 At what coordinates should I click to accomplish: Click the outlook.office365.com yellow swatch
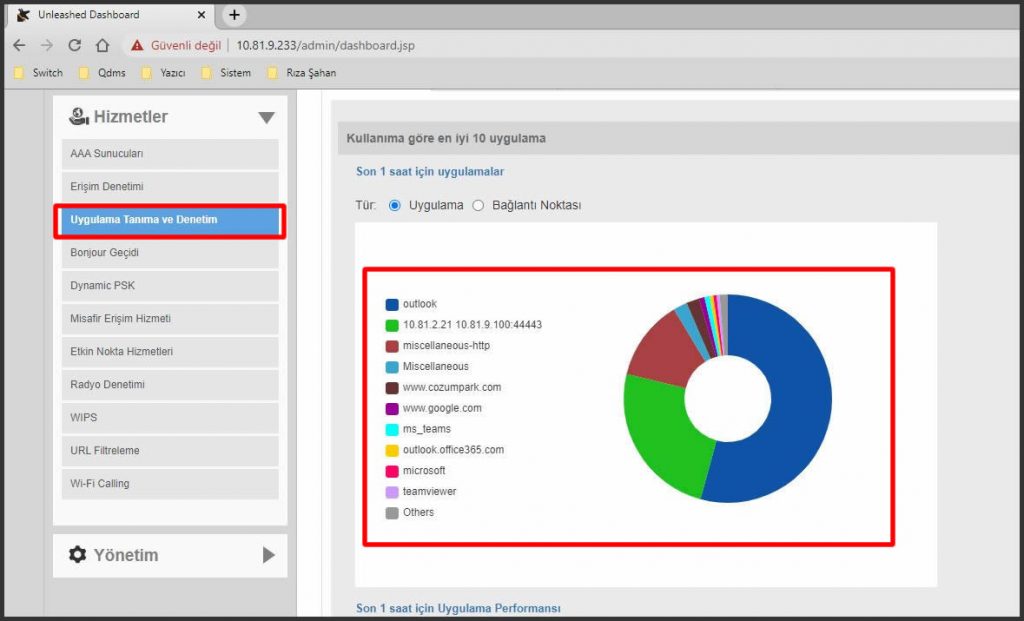click(x=392, y=451)
